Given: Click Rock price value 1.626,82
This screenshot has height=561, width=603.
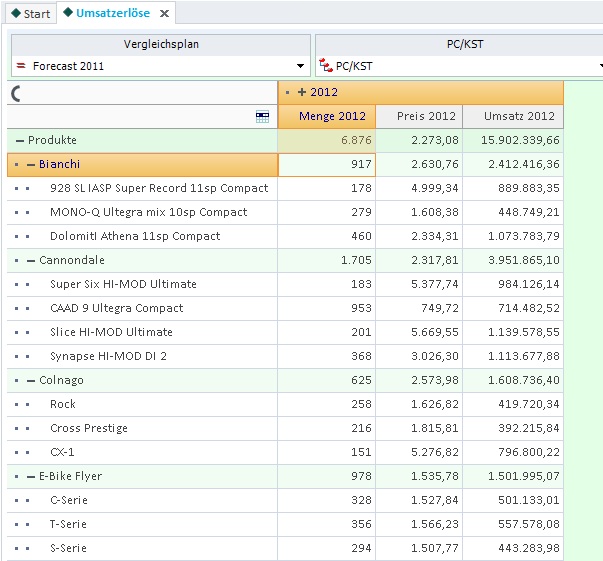Looking at the screenshot, I should 419,404.
